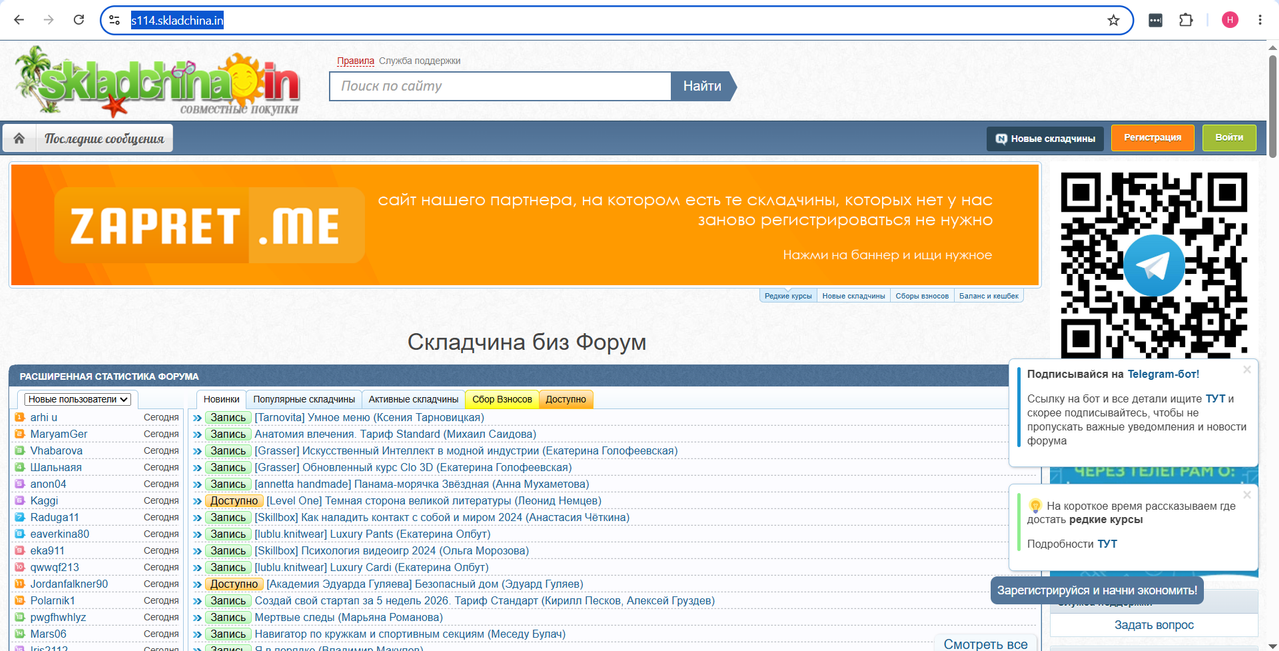Go to forum home via house icon

[19, 138]
